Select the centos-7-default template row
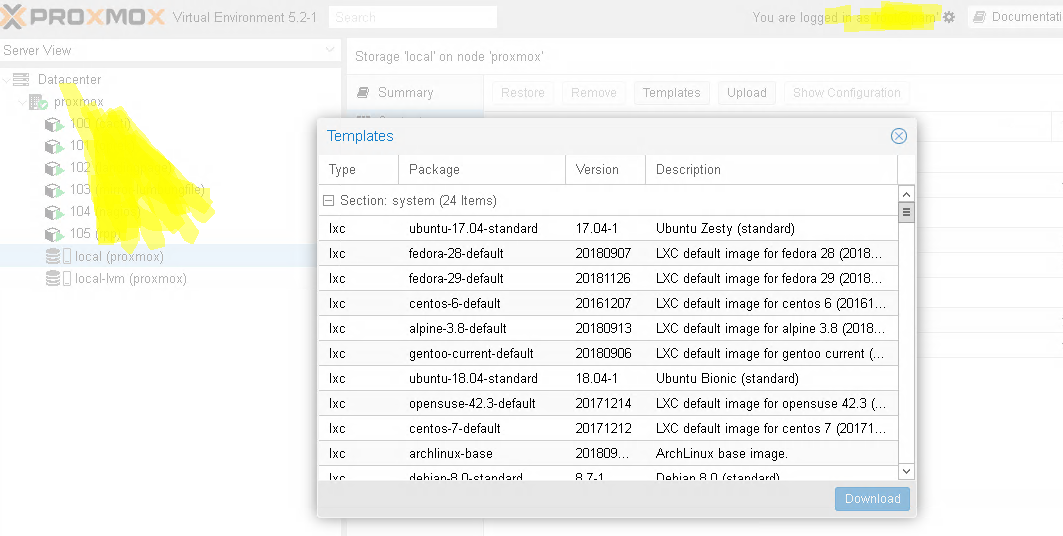Image resolution: width=1063 pixels, height=536 pixels. click(608, 428)
